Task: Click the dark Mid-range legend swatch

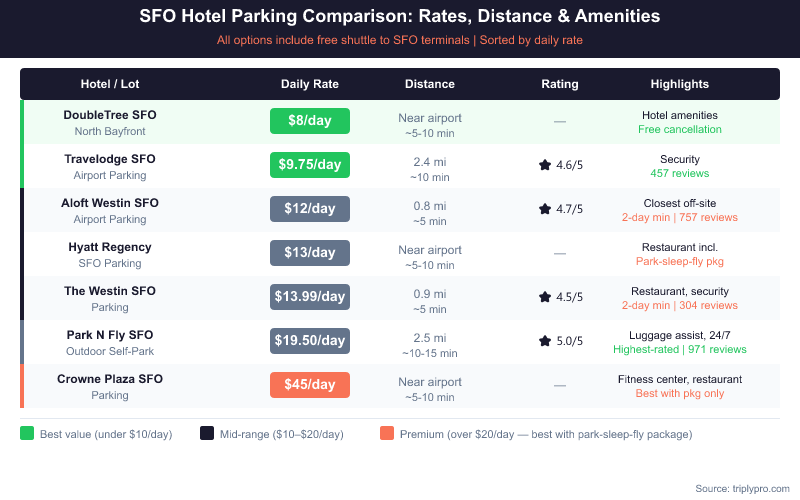Action: (x=207, y=433)
